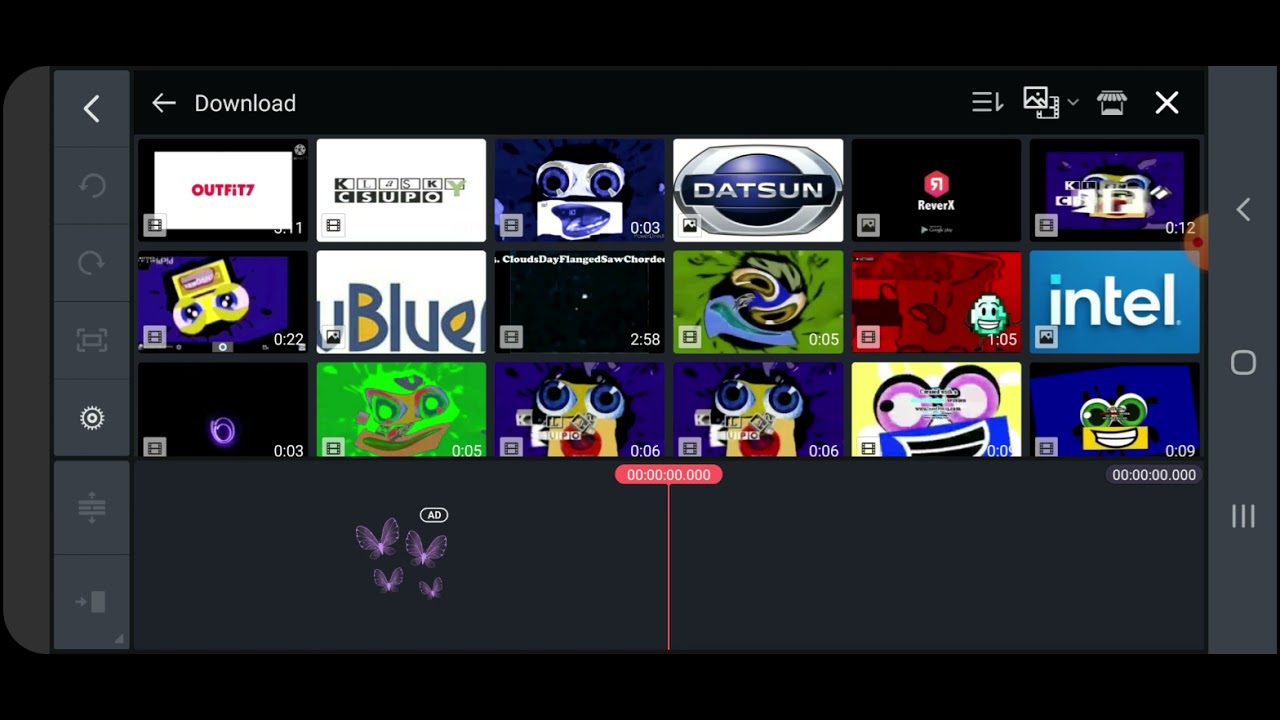Viewport: 1280px width, 720px height.
Task: Click the undo icon in left panel
Action: tap(92, 186)
